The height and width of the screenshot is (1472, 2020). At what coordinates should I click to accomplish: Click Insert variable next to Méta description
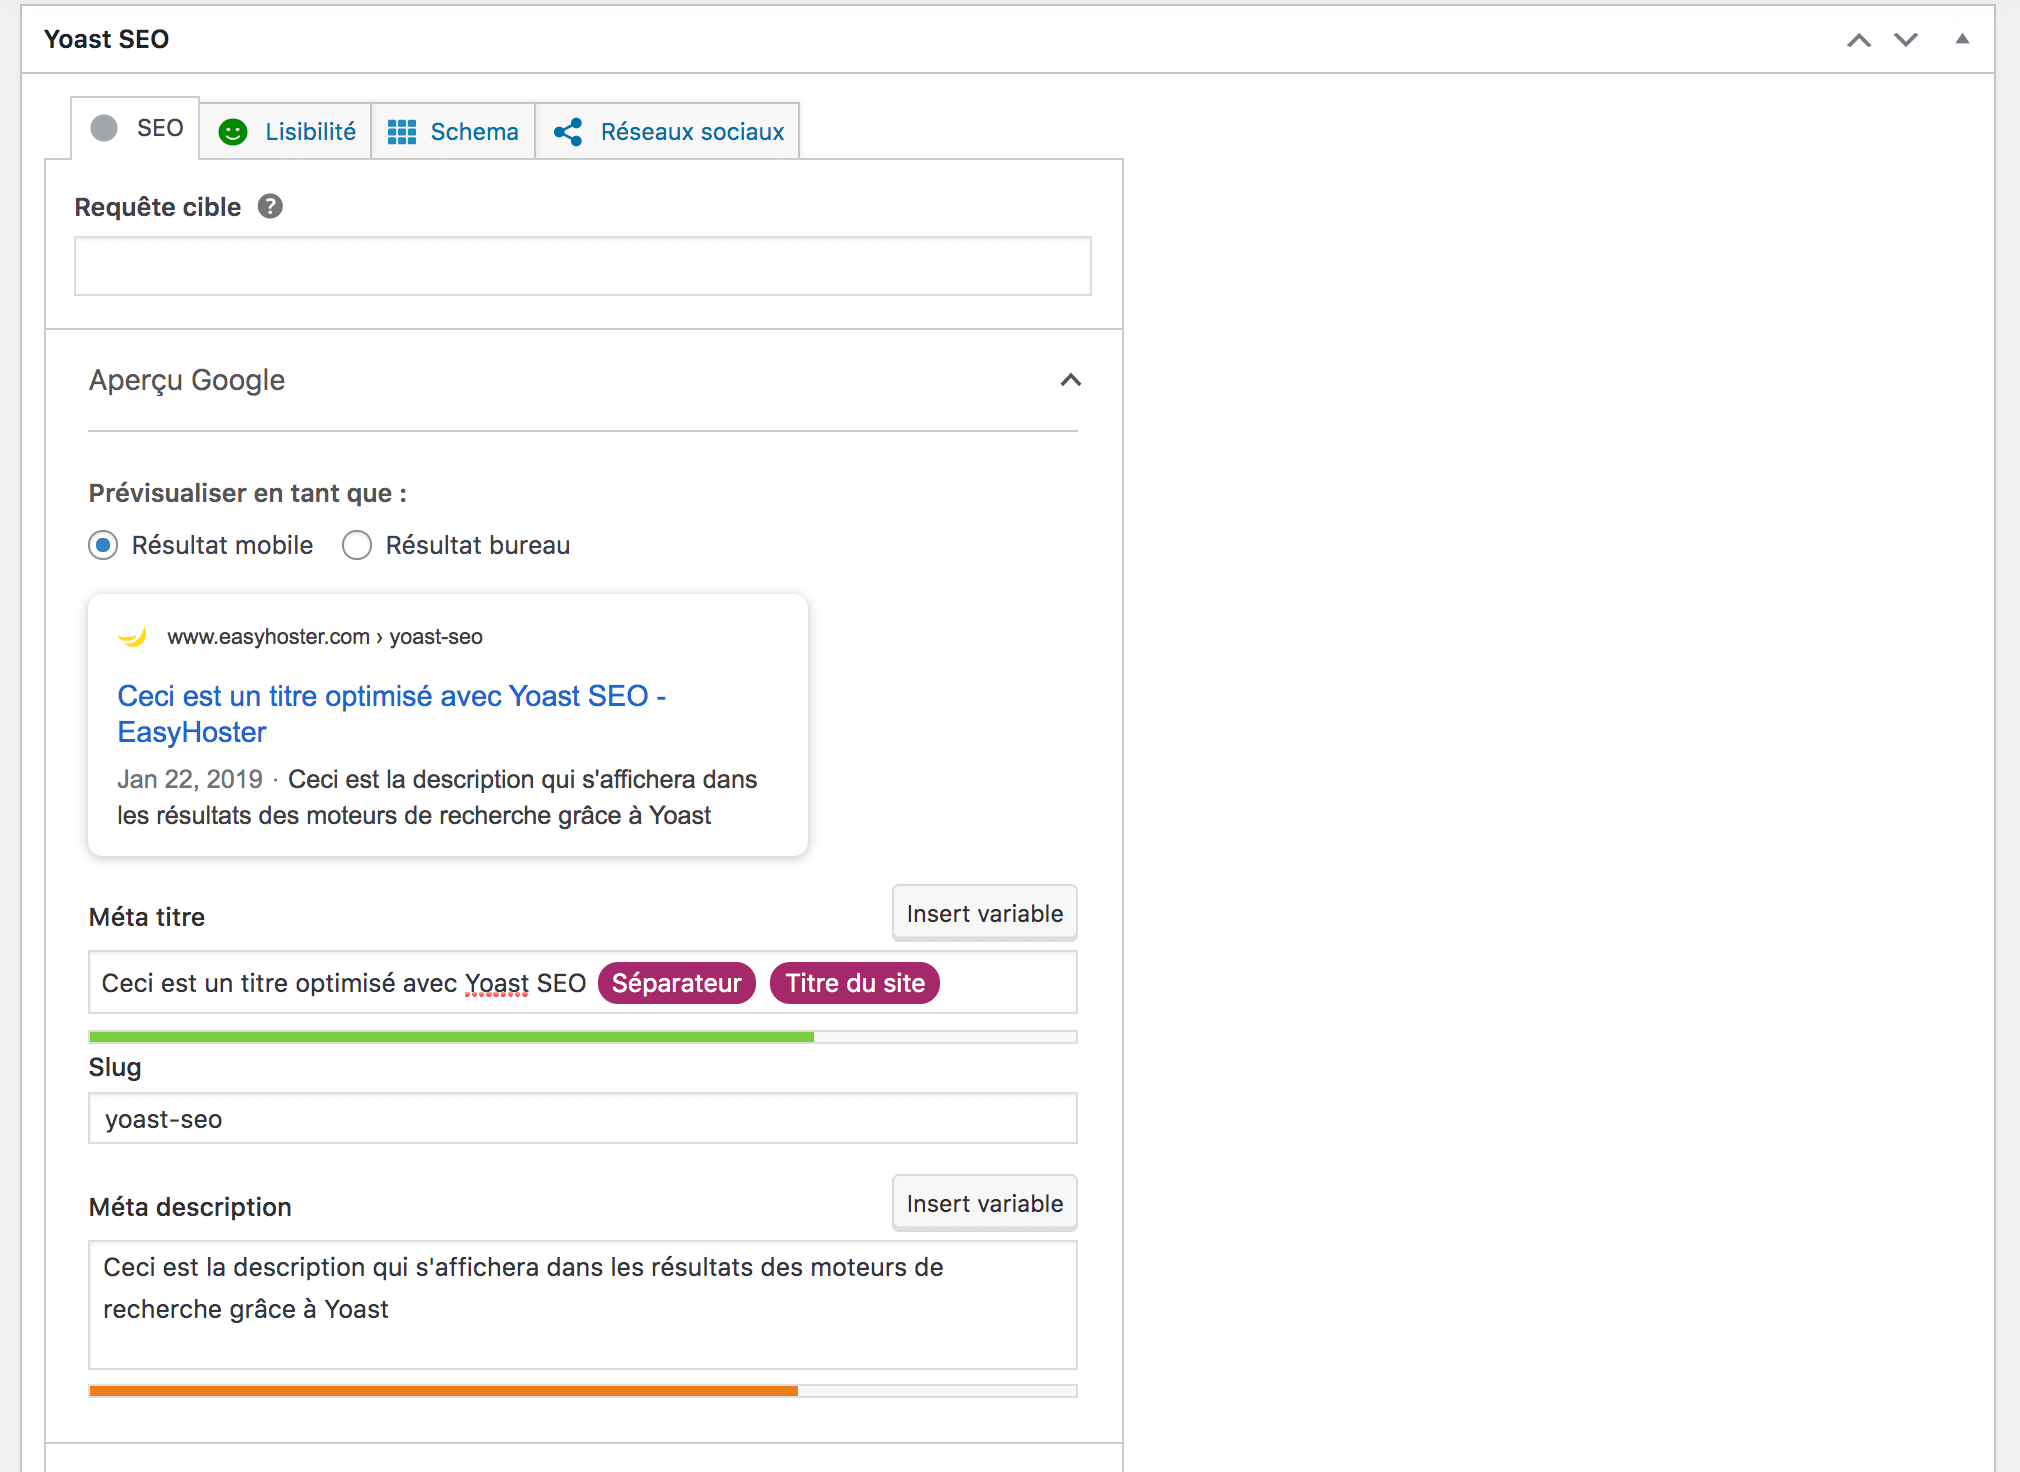984,1203
